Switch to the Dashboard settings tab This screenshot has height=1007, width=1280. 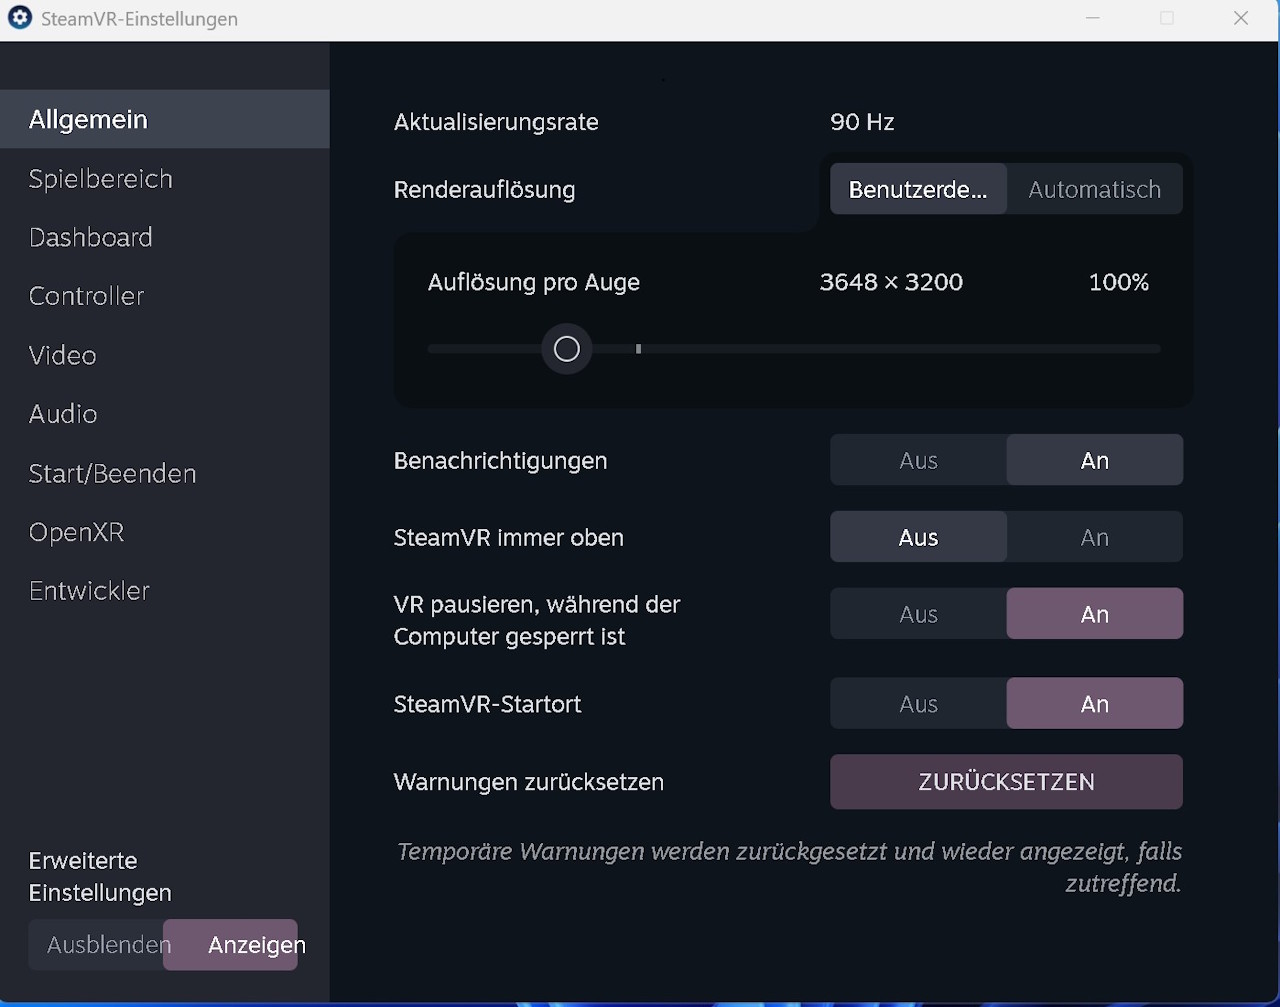(x=91, y=238)
